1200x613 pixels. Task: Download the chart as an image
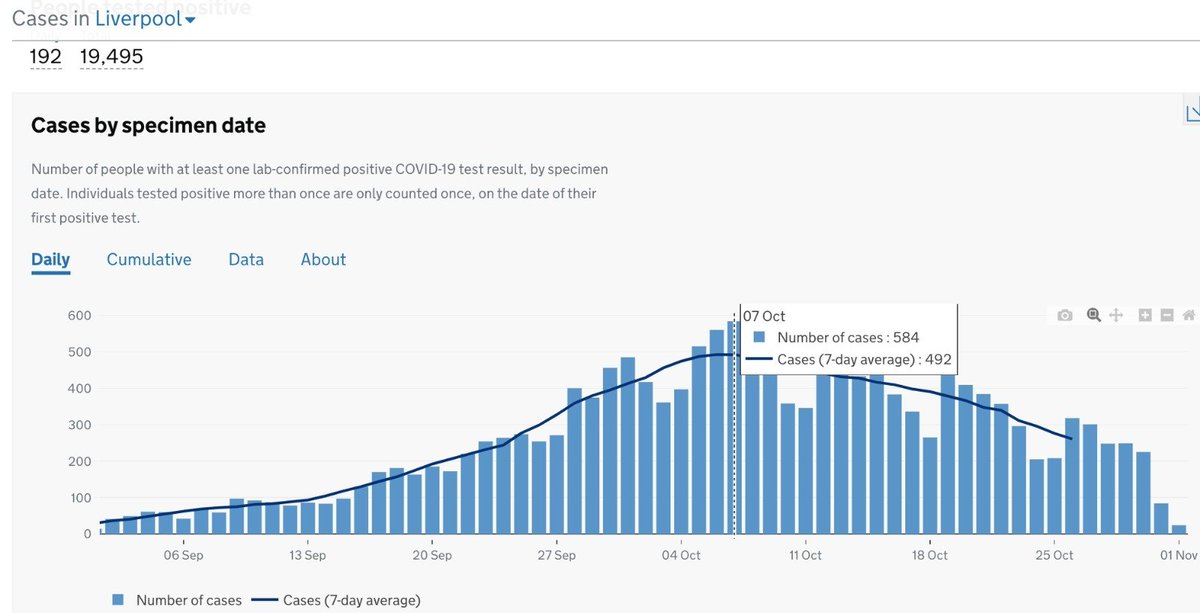pos(1064,314)
